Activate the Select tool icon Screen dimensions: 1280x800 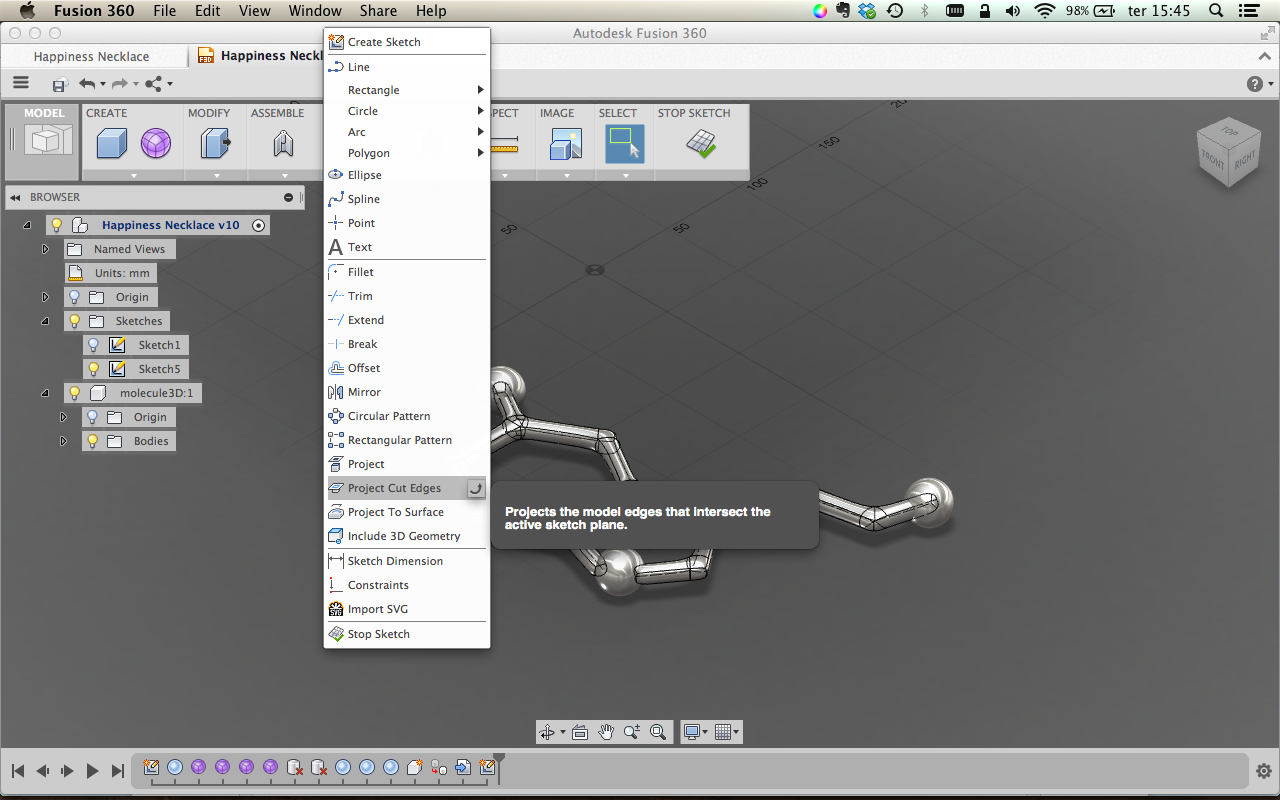(x=625, y=144)
